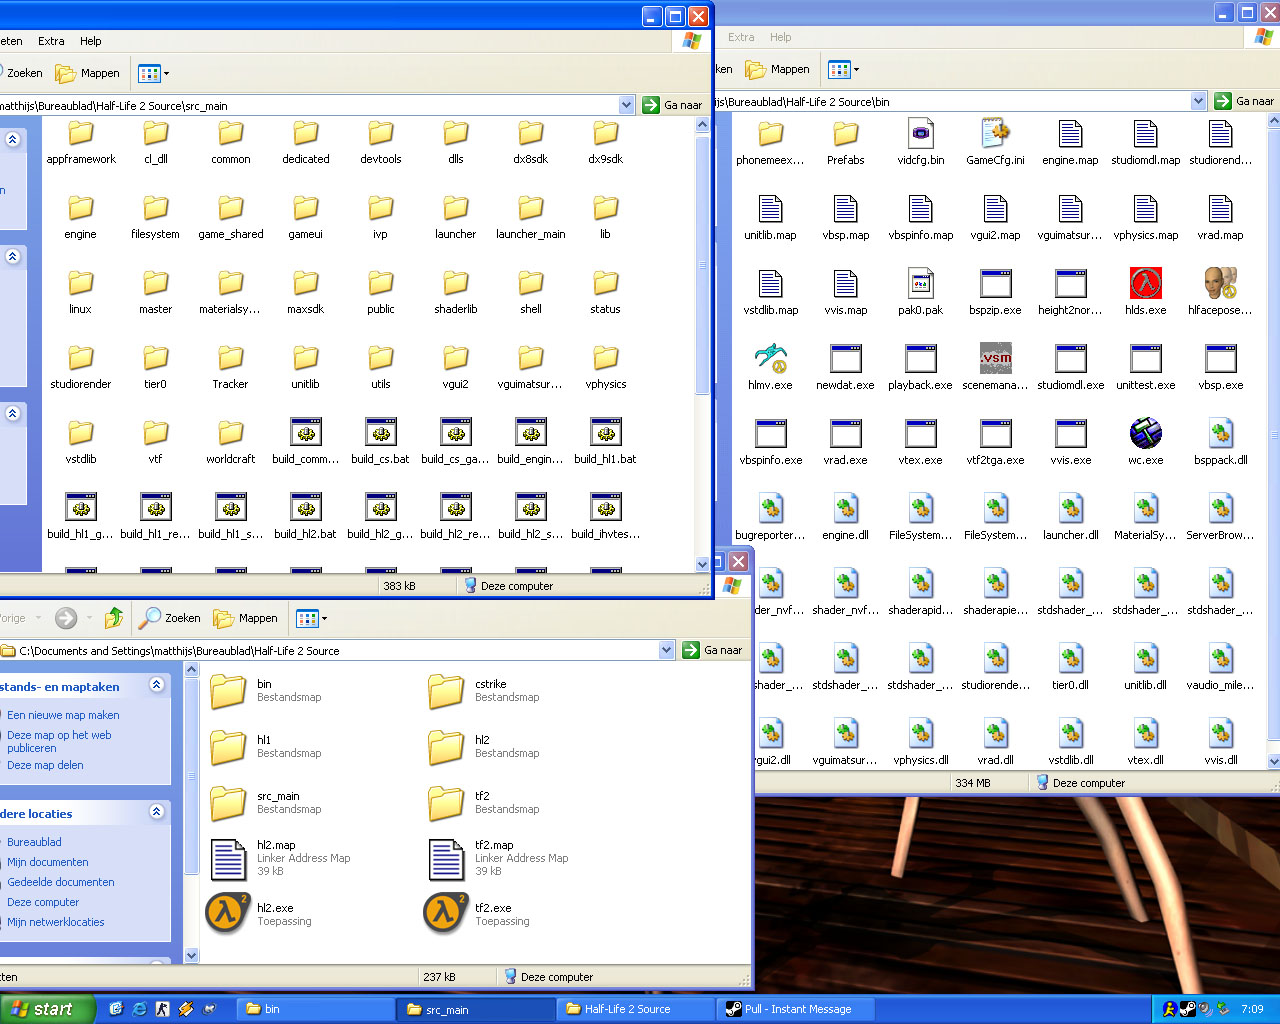Go to Mijn documenten link
This screenshot has width=1280, height=1024.
coord(48,862)
